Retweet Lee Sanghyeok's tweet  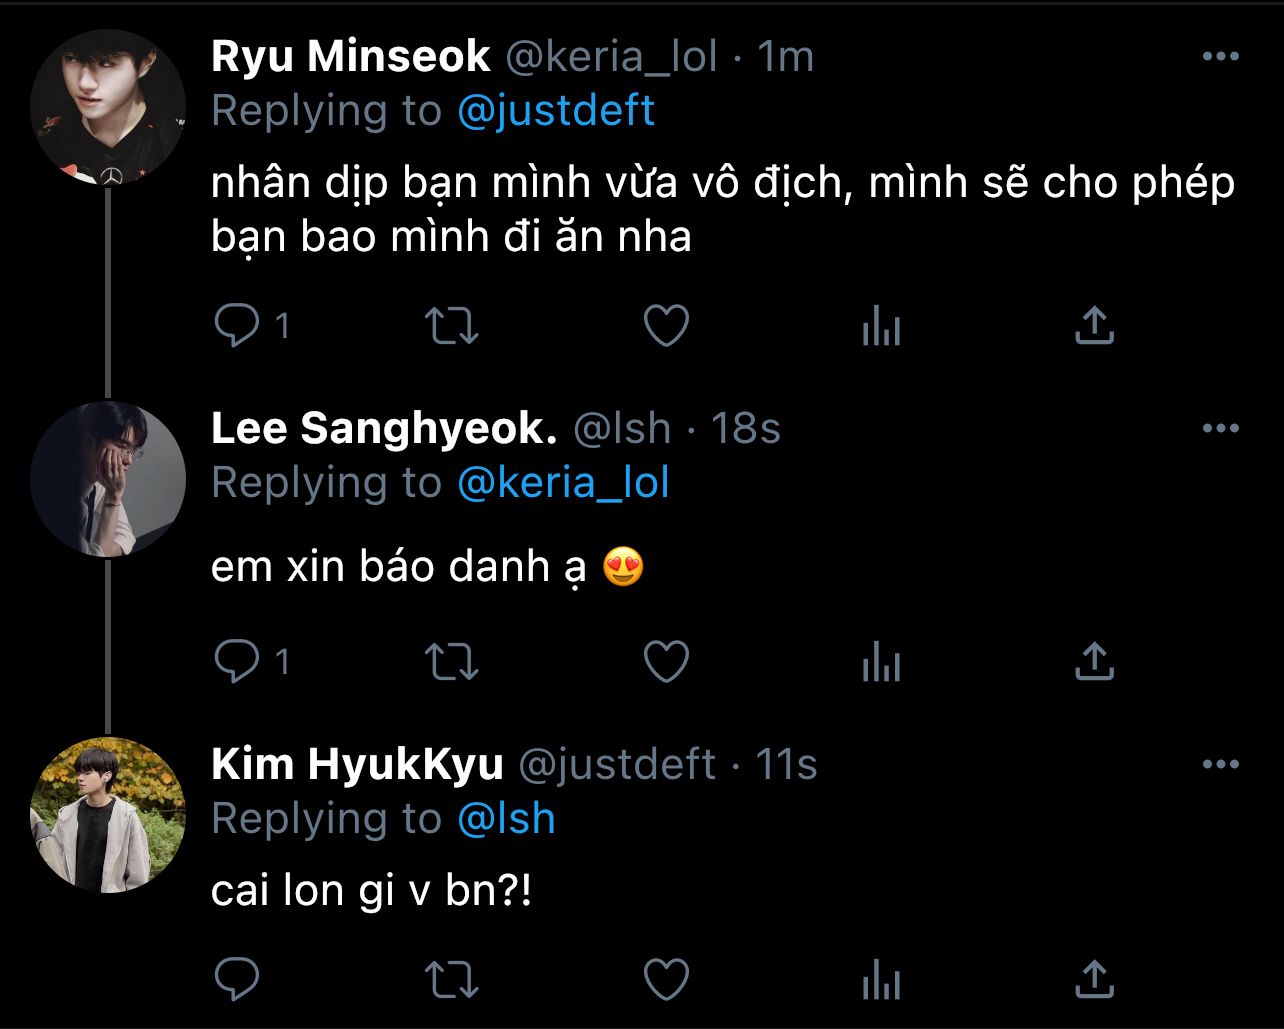452,661
